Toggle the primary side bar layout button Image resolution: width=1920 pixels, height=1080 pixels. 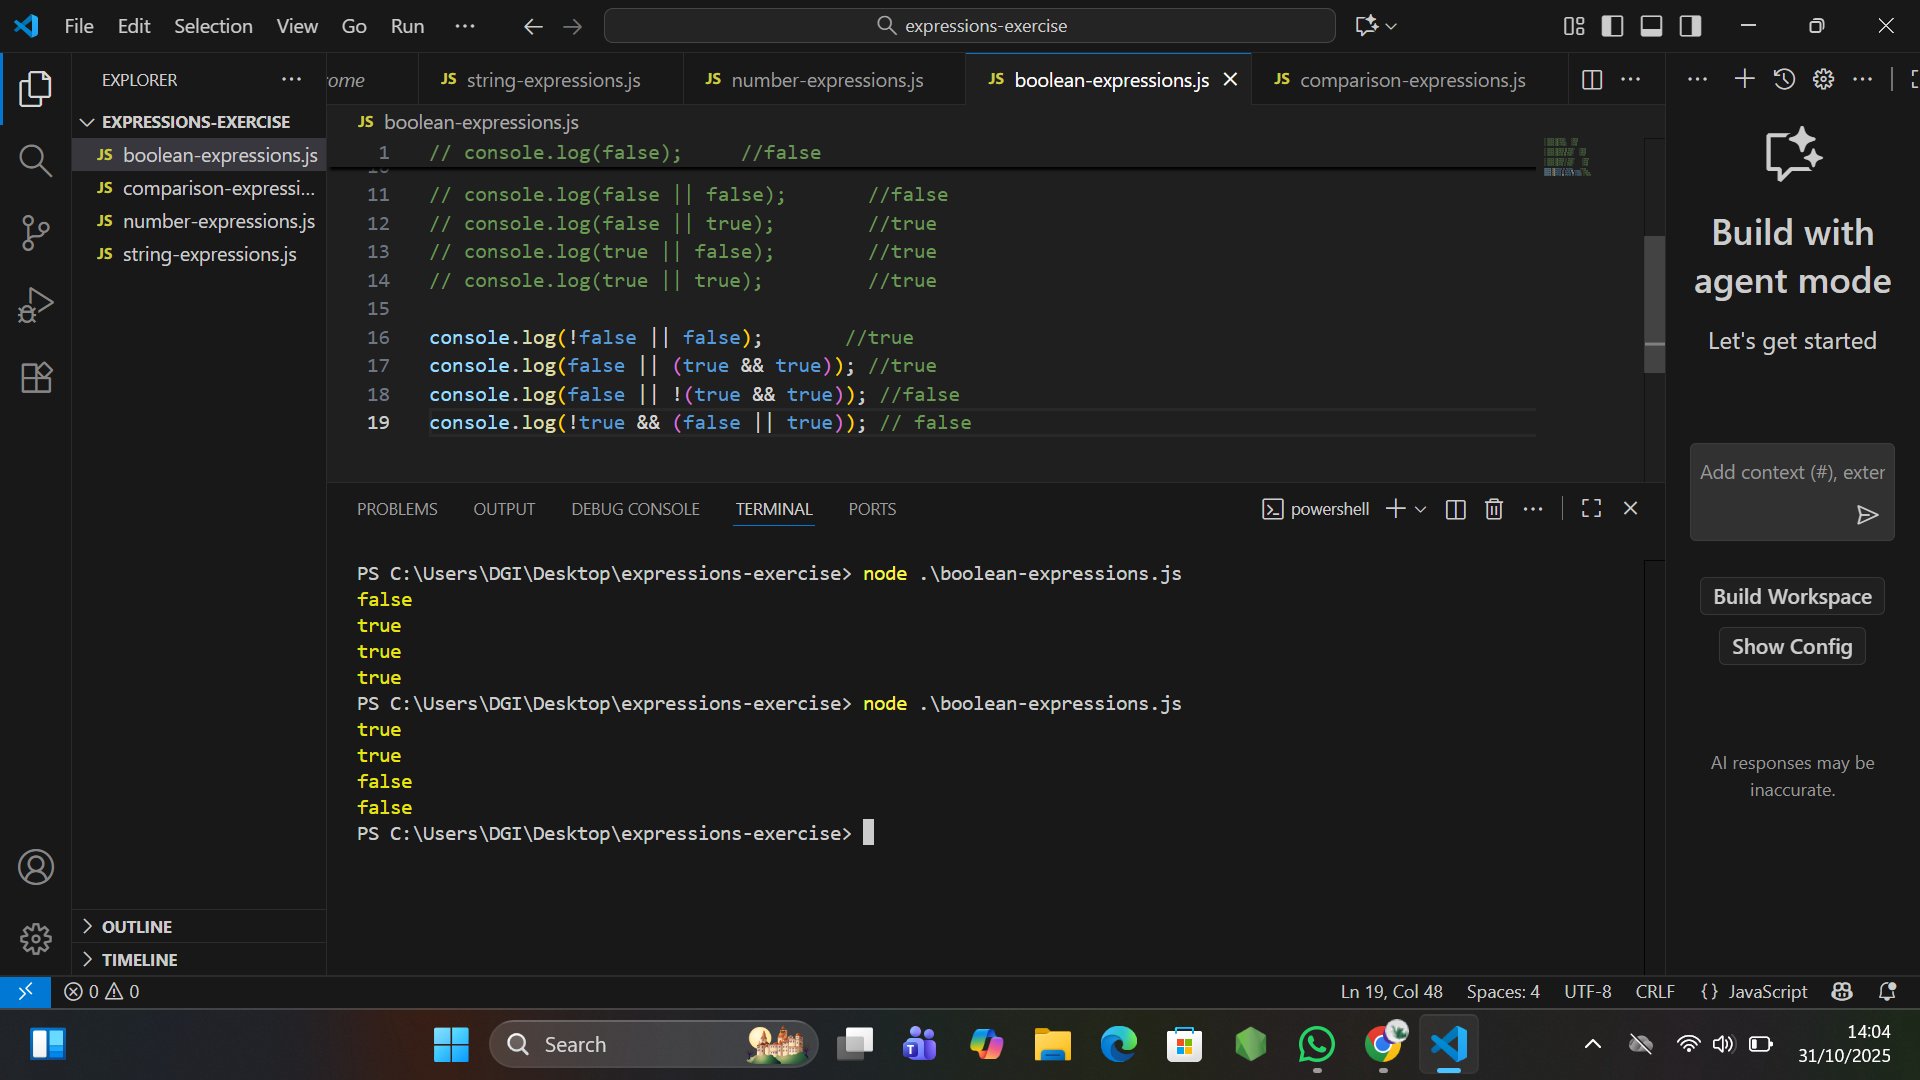[x=1612, y=26]
